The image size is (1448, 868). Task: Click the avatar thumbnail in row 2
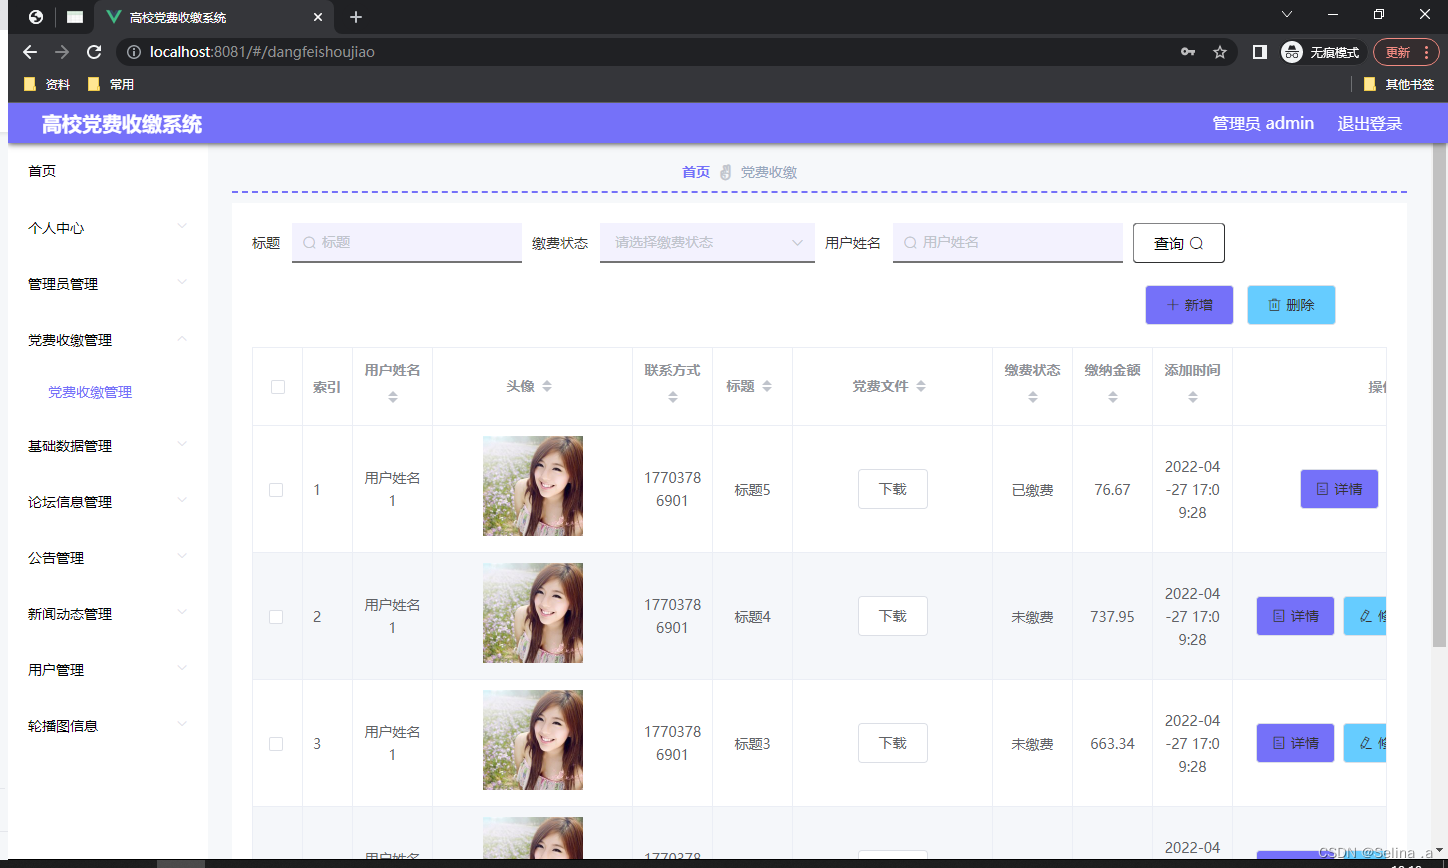533,613
